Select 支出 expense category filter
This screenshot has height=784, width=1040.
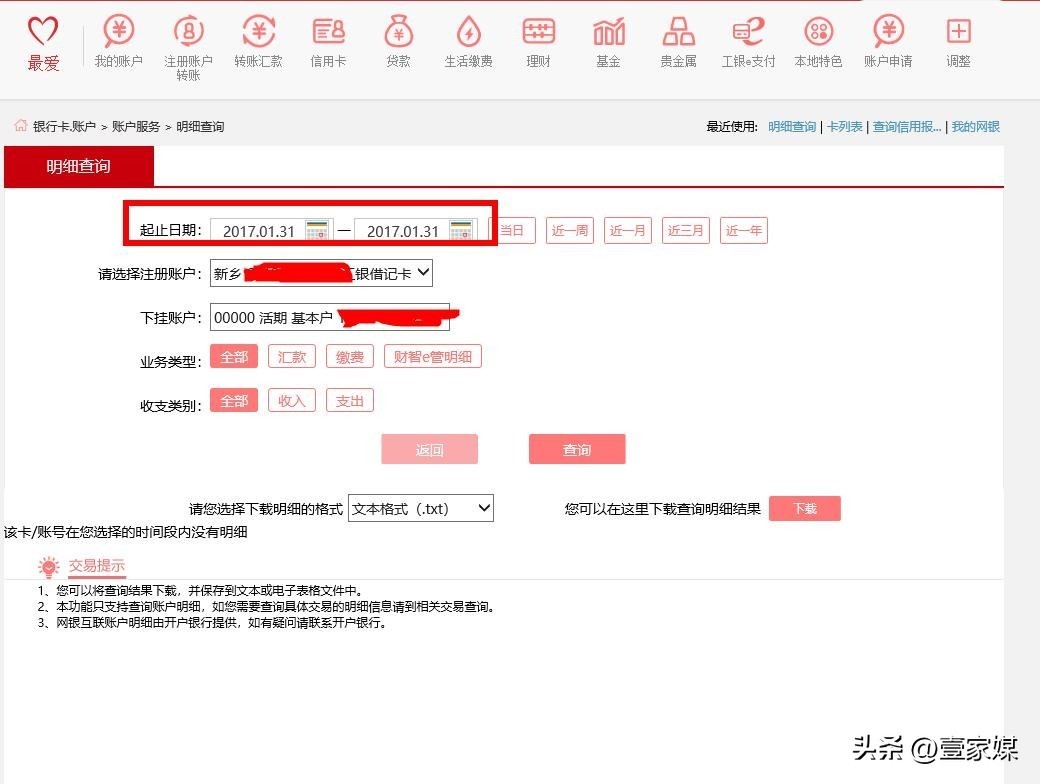(349, 401)
